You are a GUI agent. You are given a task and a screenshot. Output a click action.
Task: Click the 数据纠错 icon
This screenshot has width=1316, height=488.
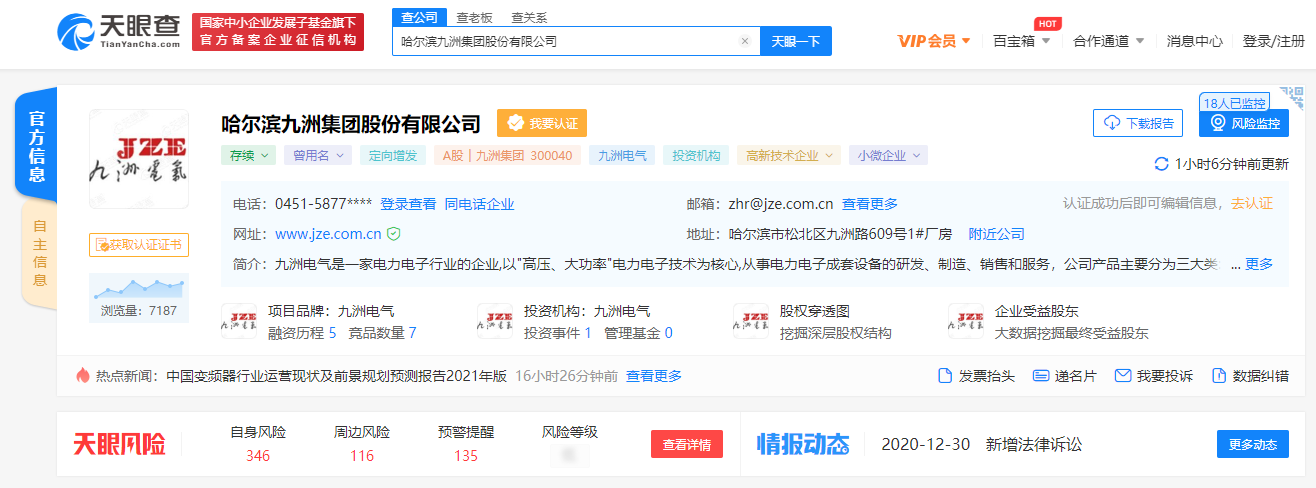pos(1219,376)
